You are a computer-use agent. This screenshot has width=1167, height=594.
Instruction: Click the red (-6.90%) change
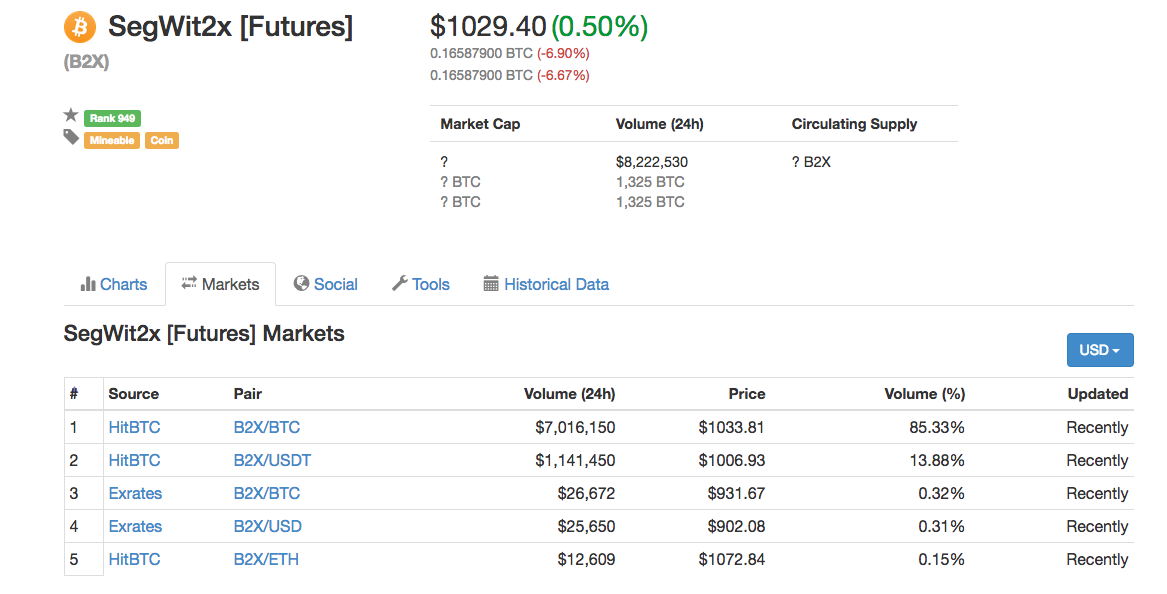pos(563,54)
